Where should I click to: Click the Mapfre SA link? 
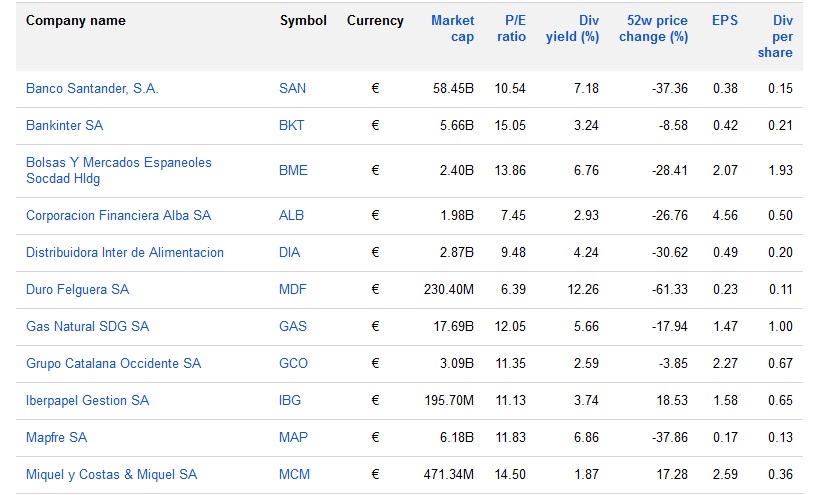[56, 437]
